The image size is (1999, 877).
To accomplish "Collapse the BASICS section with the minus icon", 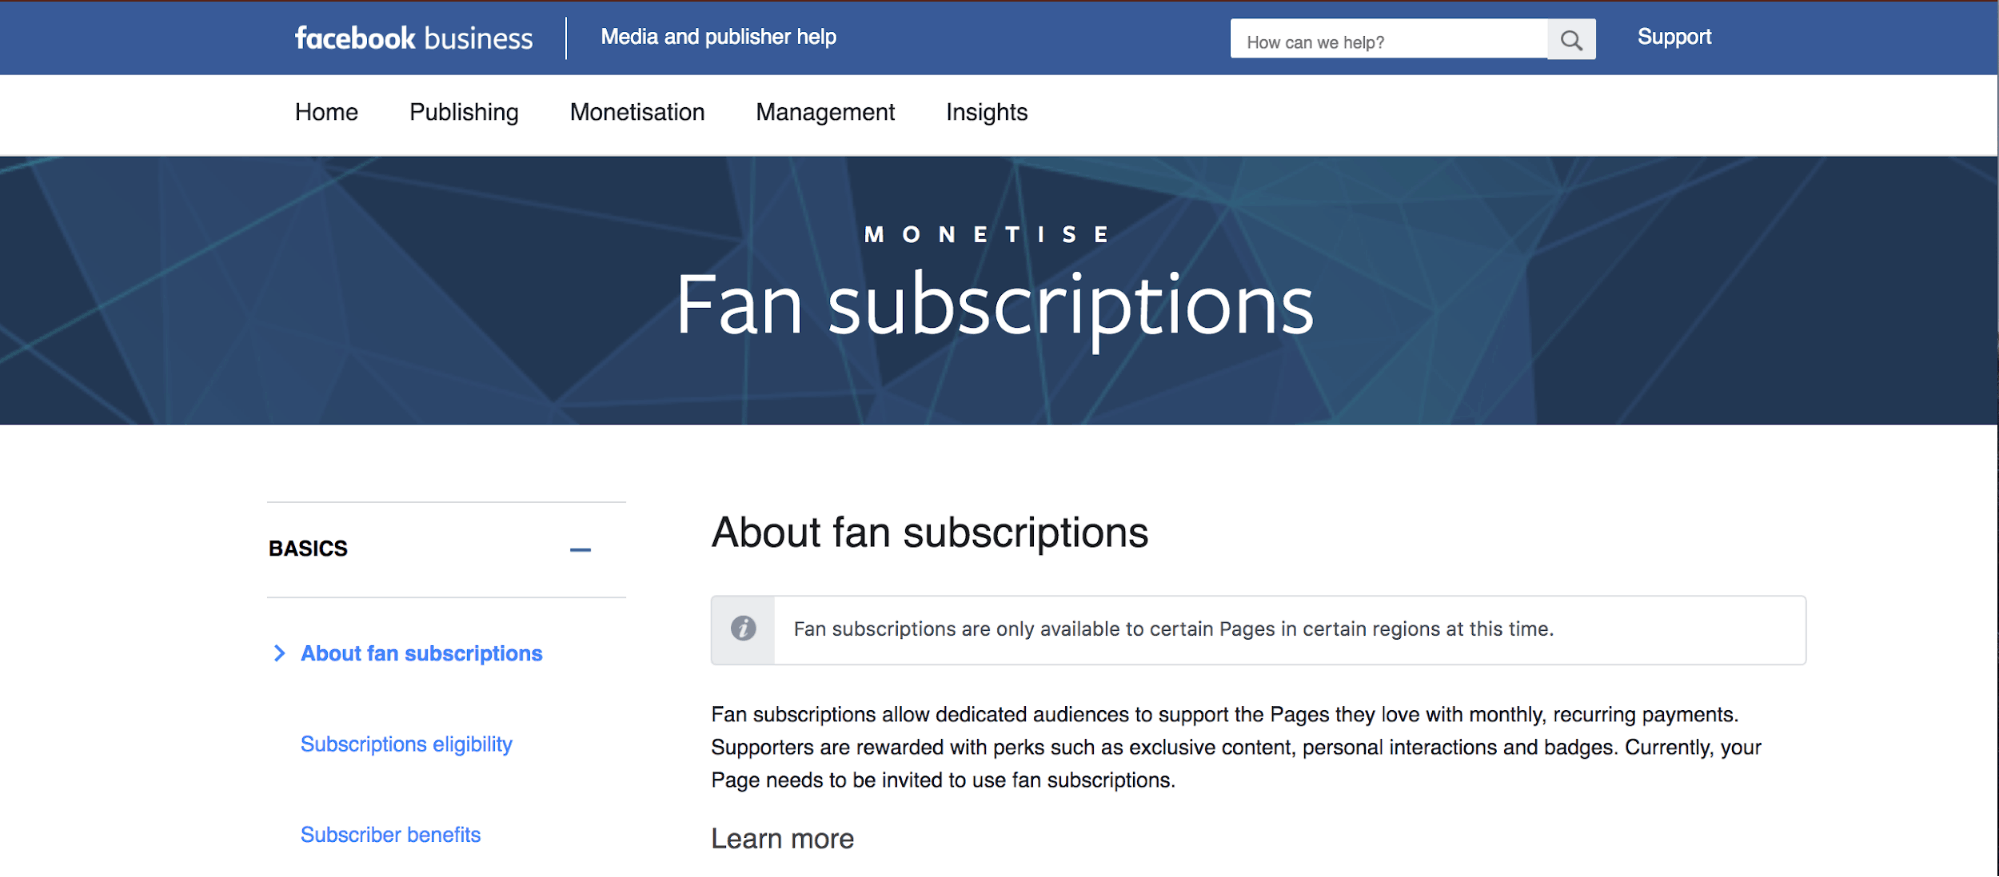I will click(580, 549).
